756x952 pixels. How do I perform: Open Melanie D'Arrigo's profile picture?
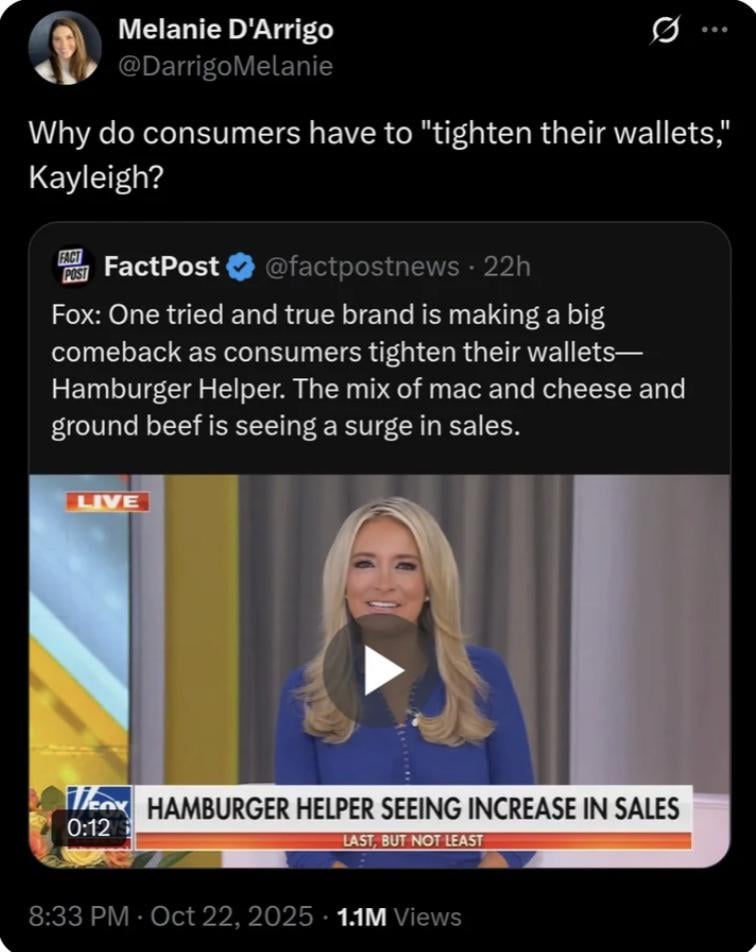point(65,47)
